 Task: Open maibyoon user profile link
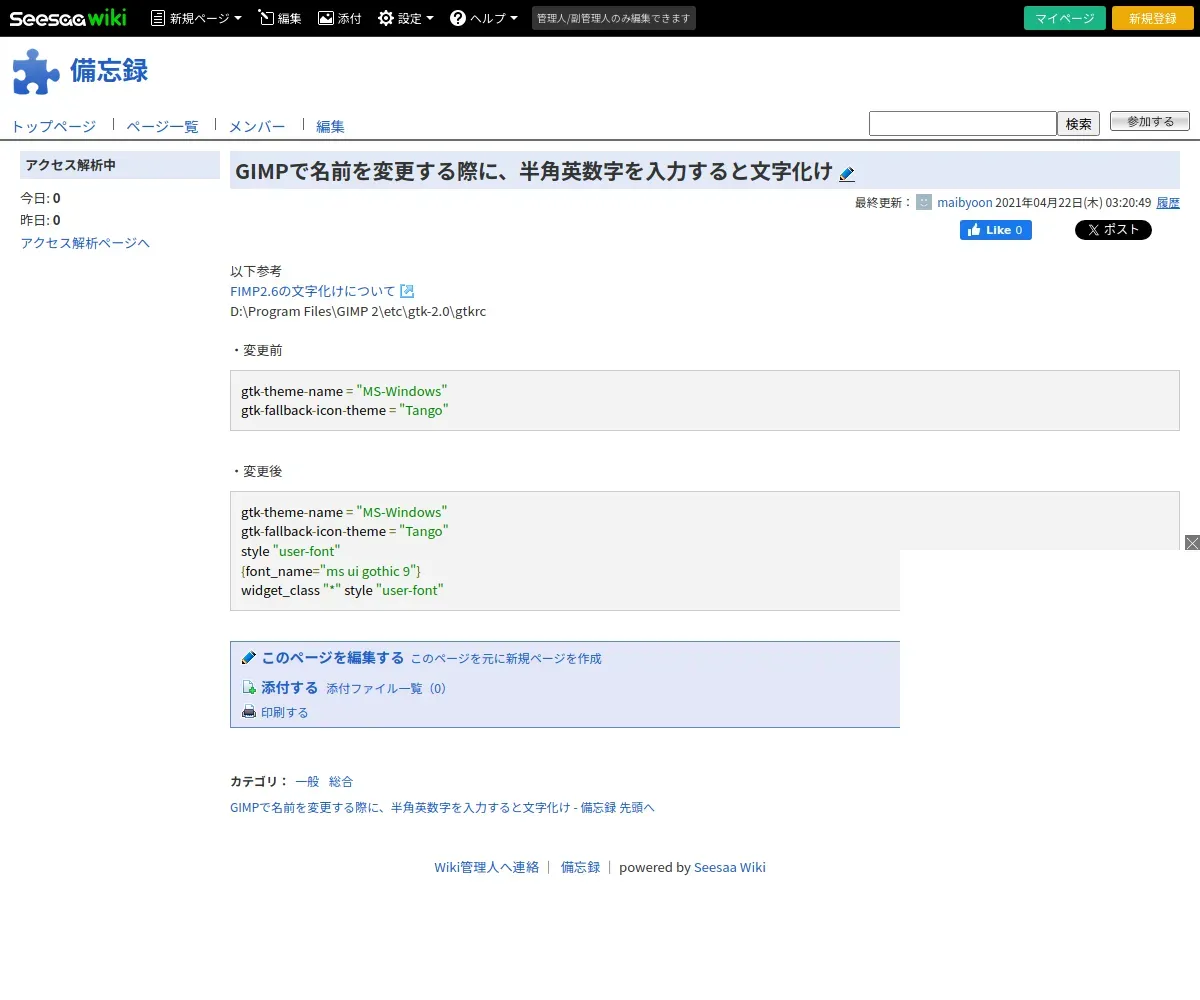[x=965, y=202]
